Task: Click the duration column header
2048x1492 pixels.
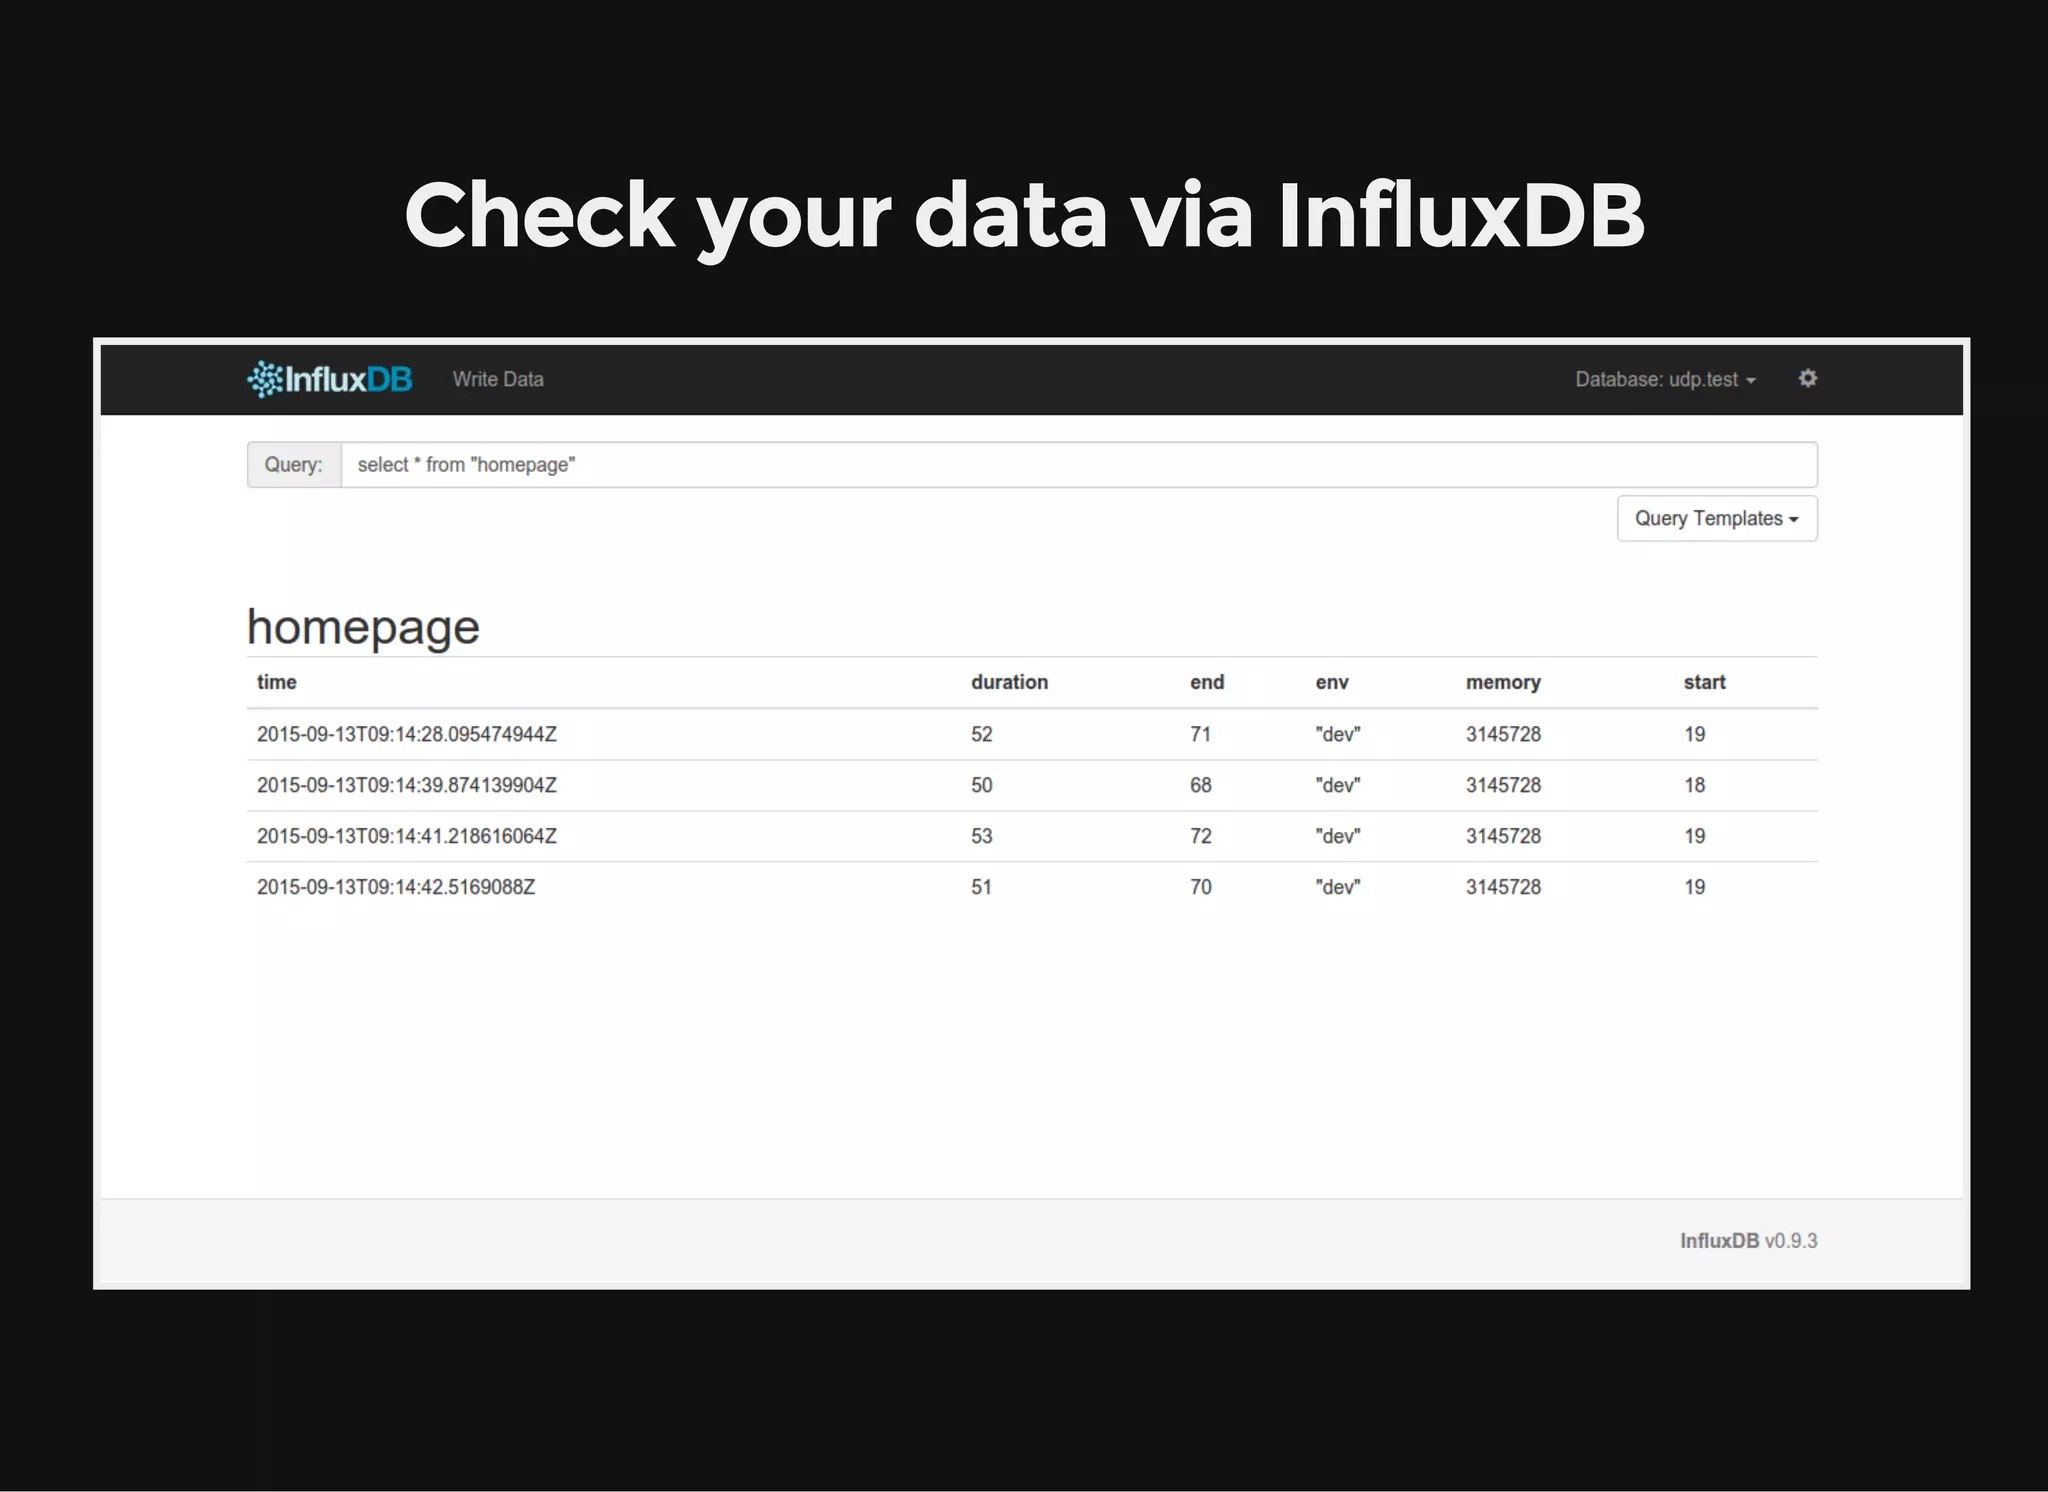Action: pyautogui.click(x=1009, y=682)
